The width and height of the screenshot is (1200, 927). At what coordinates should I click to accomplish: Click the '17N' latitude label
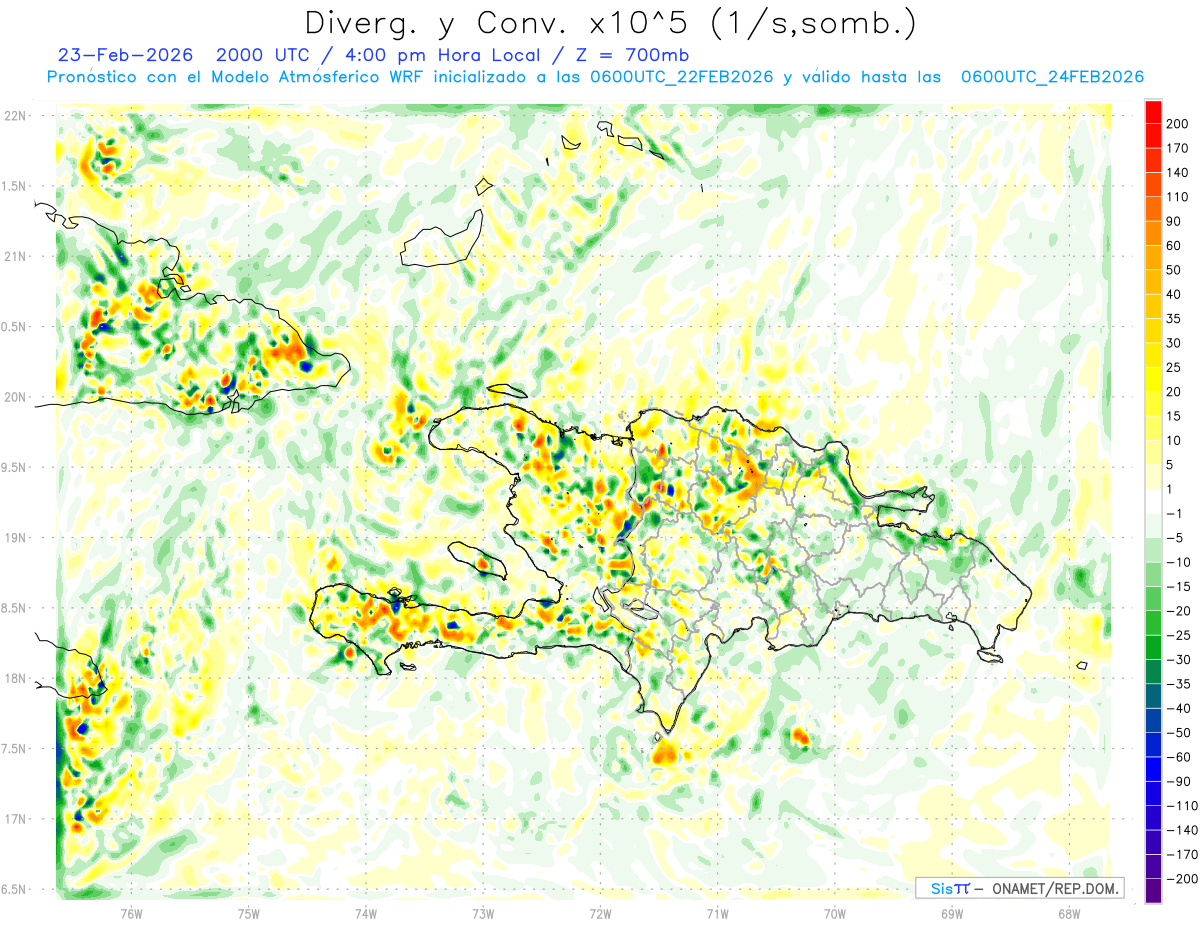[x=15, y=819]
